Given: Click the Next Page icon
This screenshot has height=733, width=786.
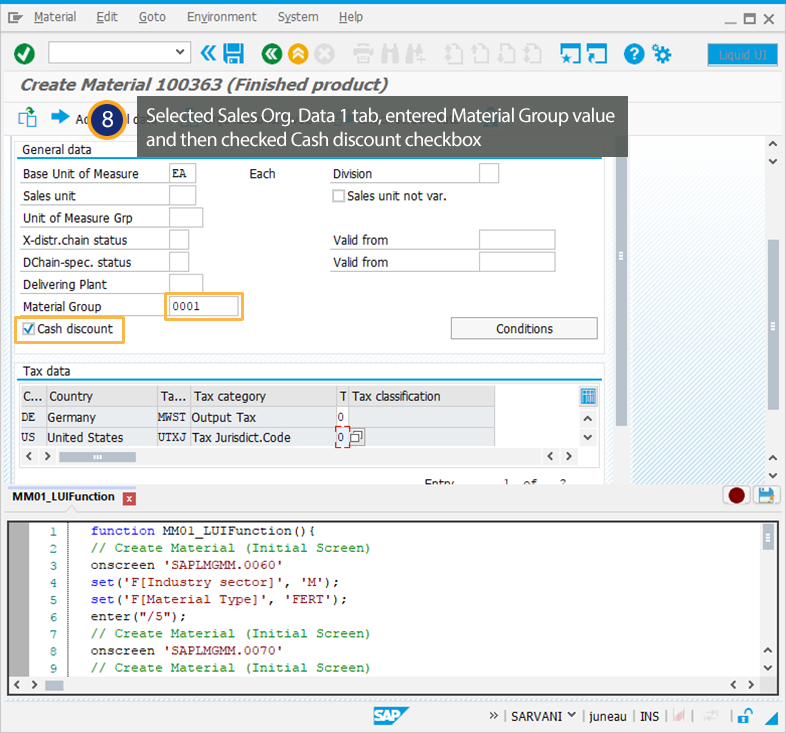Looking at the screenshot, I should tap(506, 54).
